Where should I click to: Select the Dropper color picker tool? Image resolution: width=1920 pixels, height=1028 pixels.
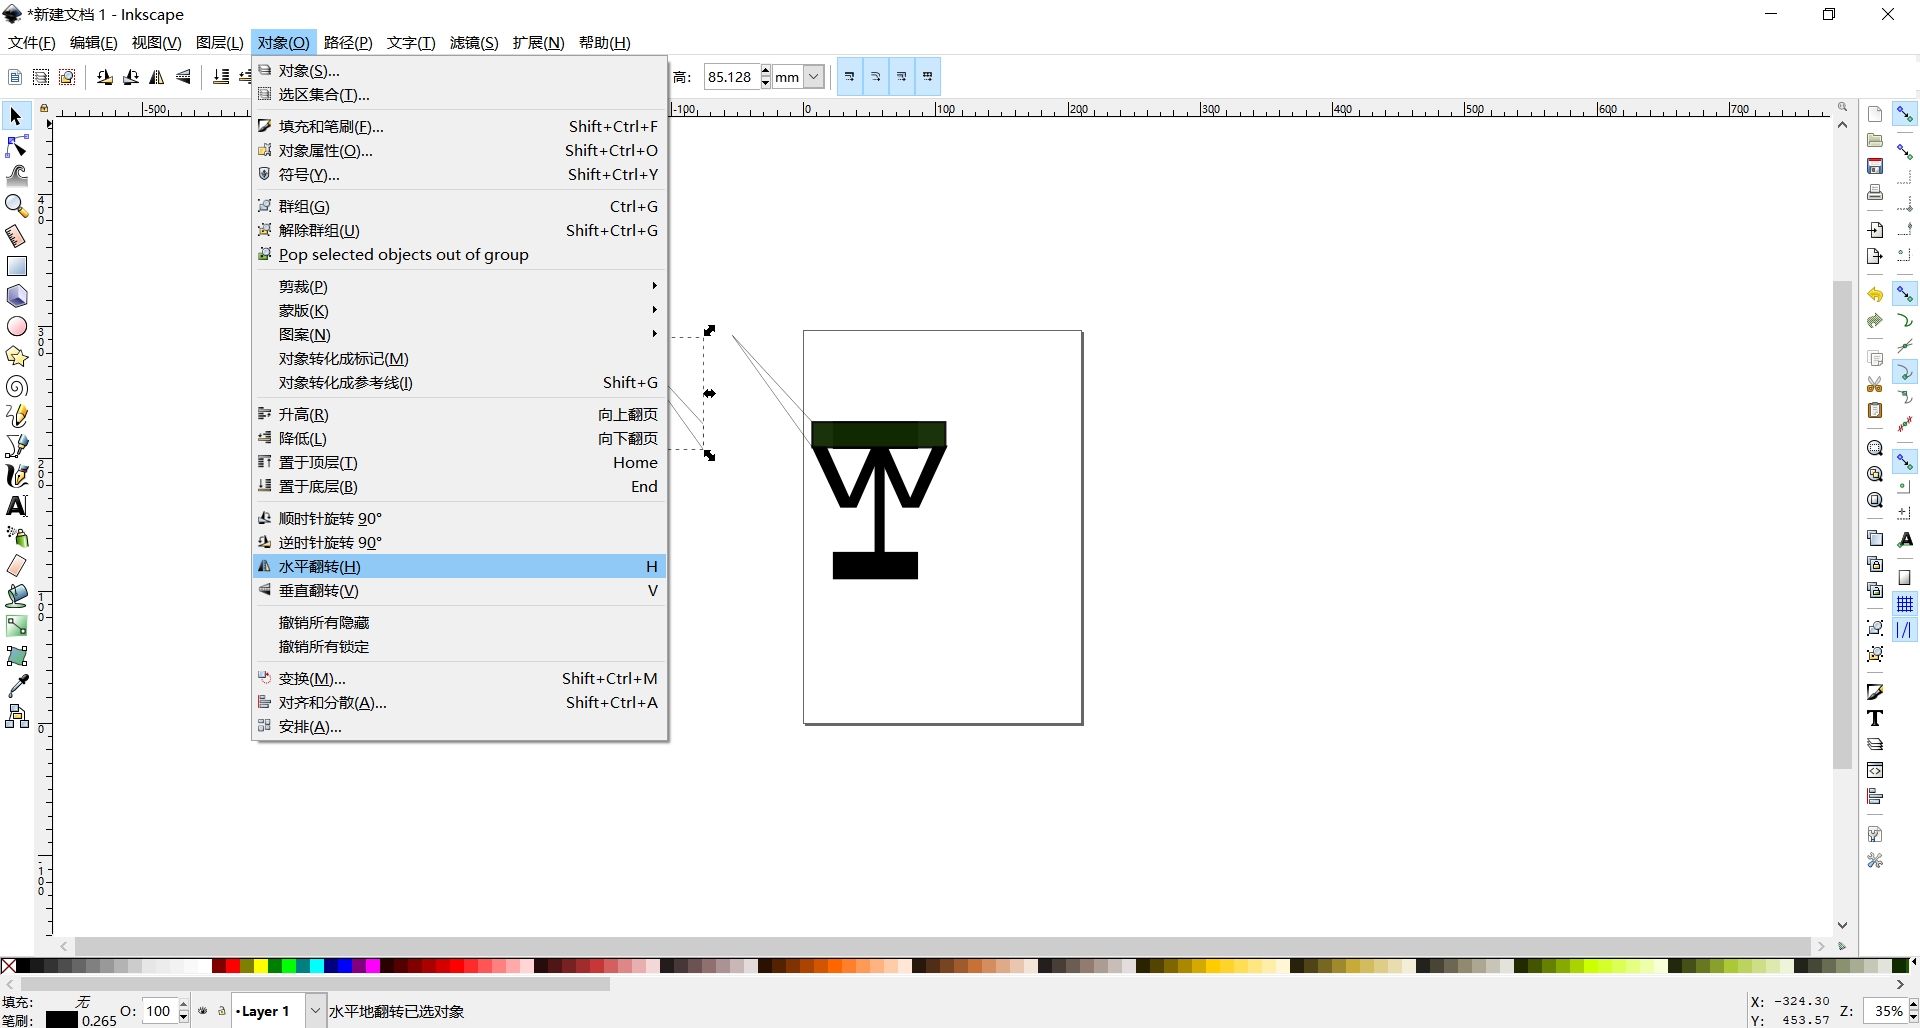(x=16, y=686)
